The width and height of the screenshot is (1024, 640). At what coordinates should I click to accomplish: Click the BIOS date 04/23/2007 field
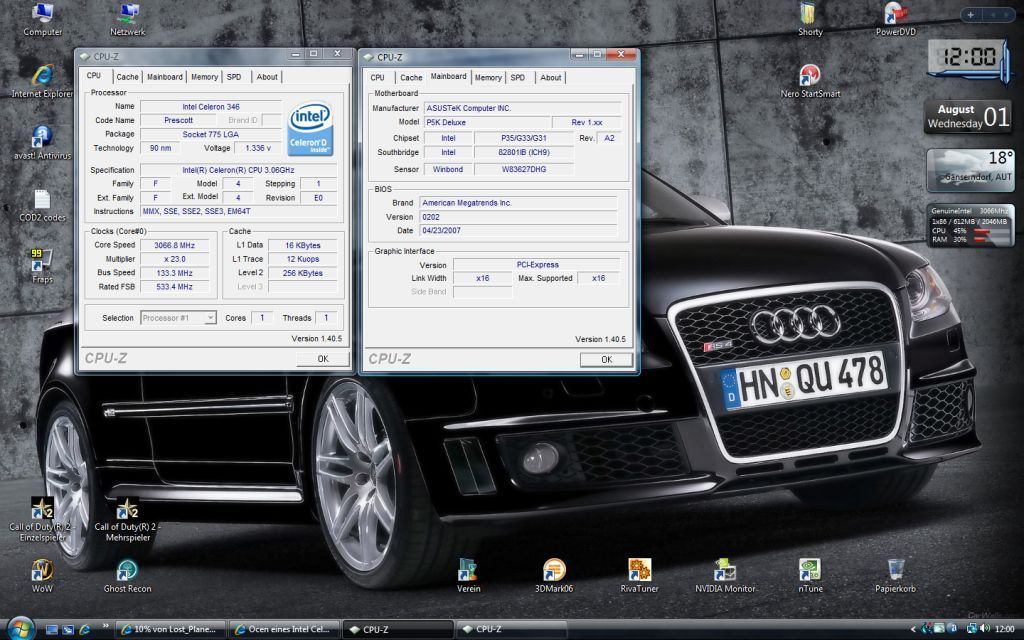coord(518,231)
